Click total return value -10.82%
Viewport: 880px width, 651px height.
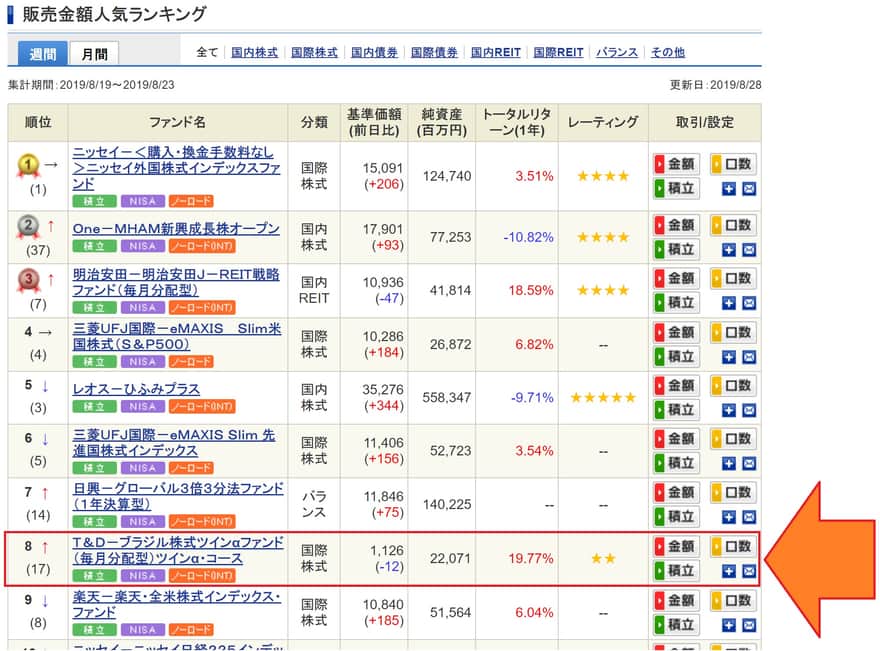528,237
